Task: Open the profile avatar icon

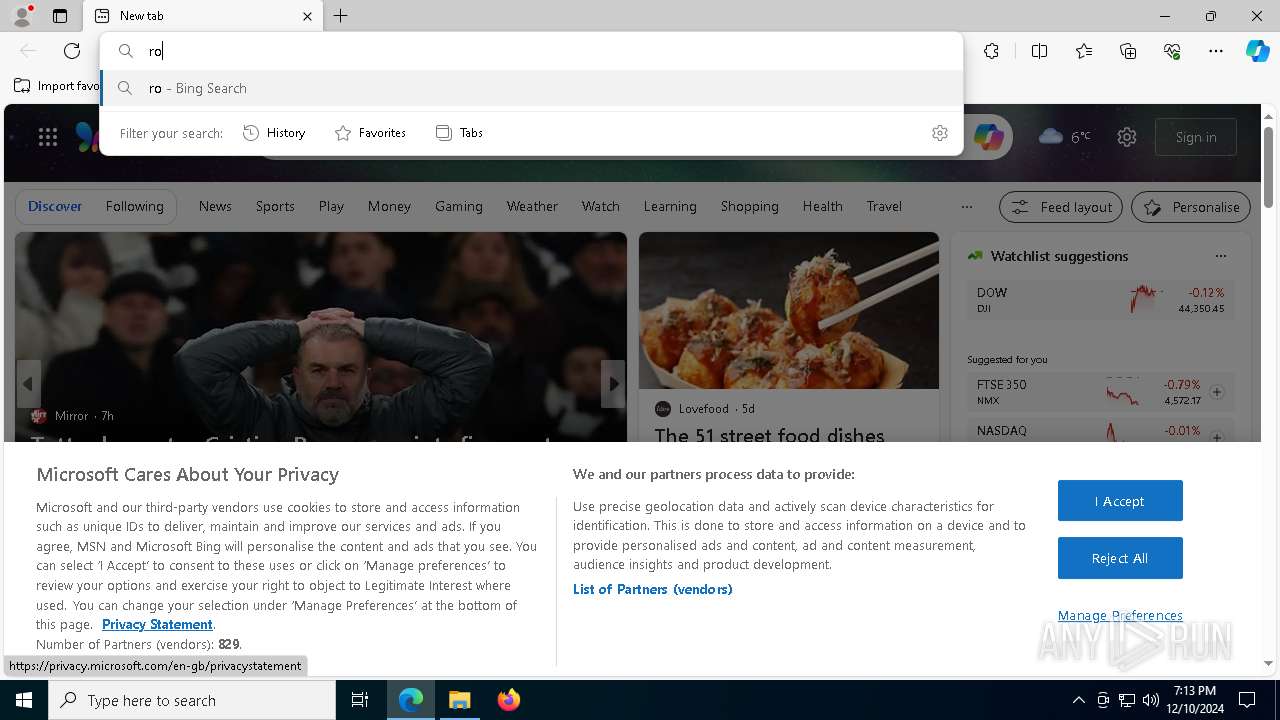Action: pos(22,16)
